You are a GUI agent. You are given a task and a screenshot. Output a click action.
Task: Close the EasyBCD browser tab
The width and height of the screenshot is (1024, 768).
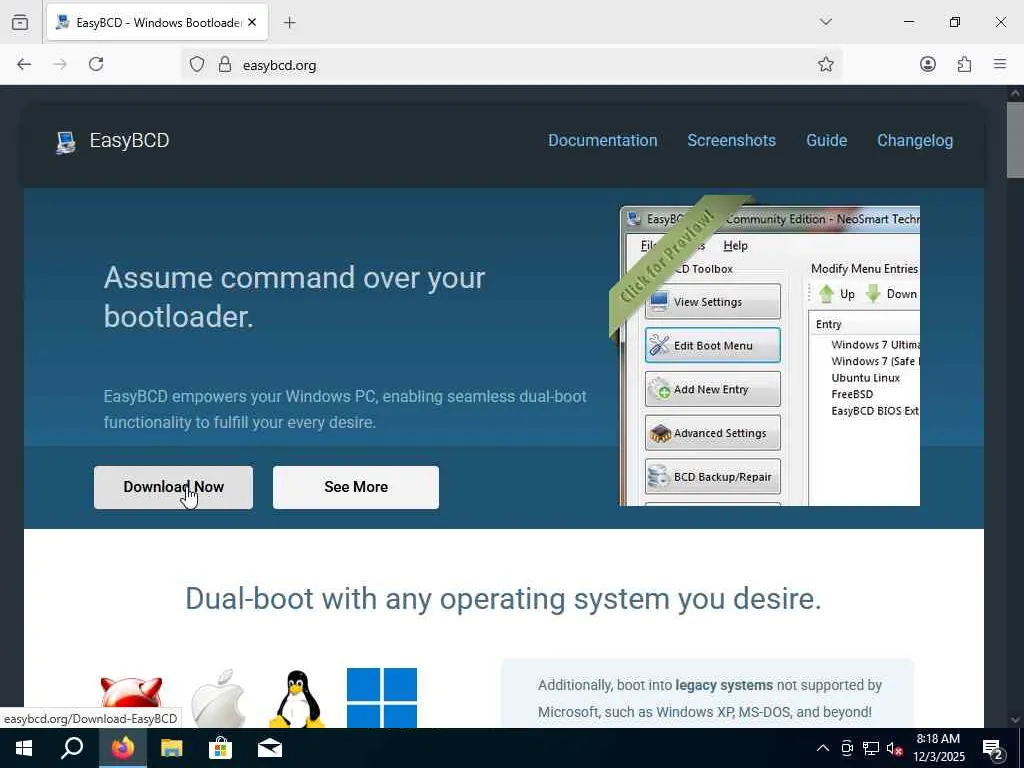252,22
